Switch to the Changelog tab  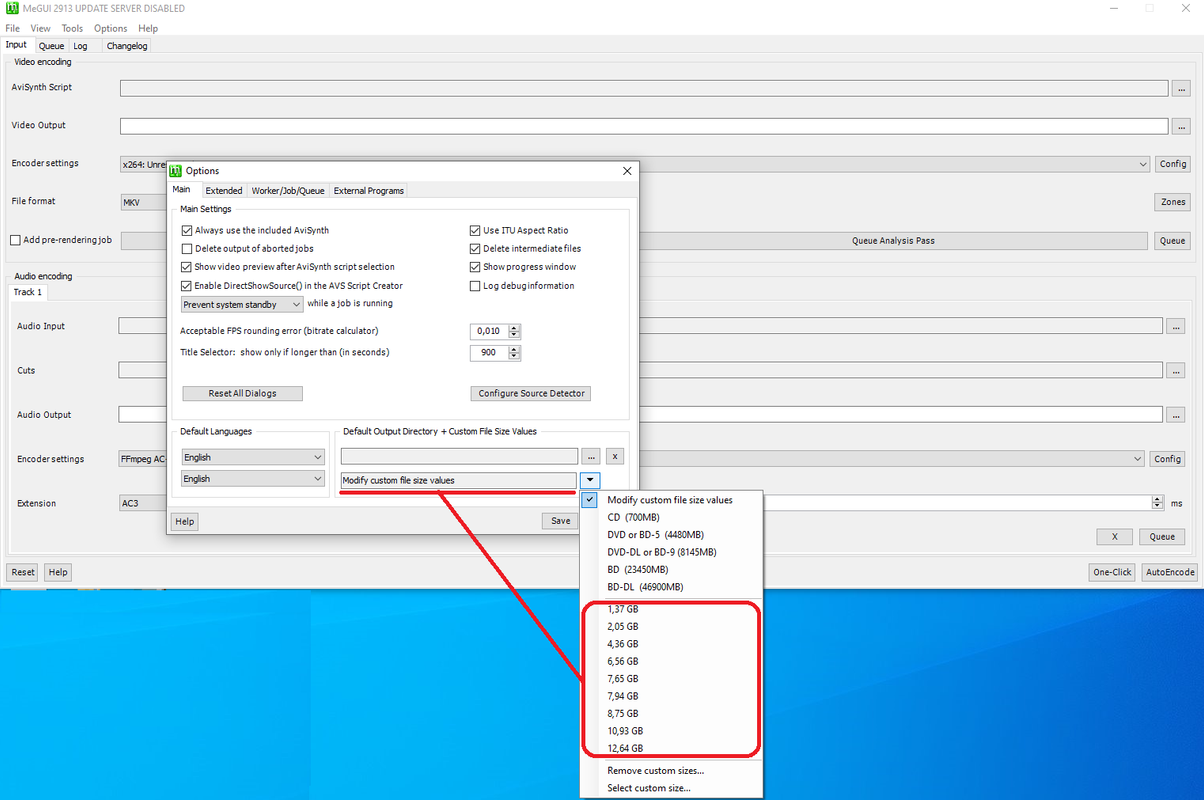tap(127, 46)
